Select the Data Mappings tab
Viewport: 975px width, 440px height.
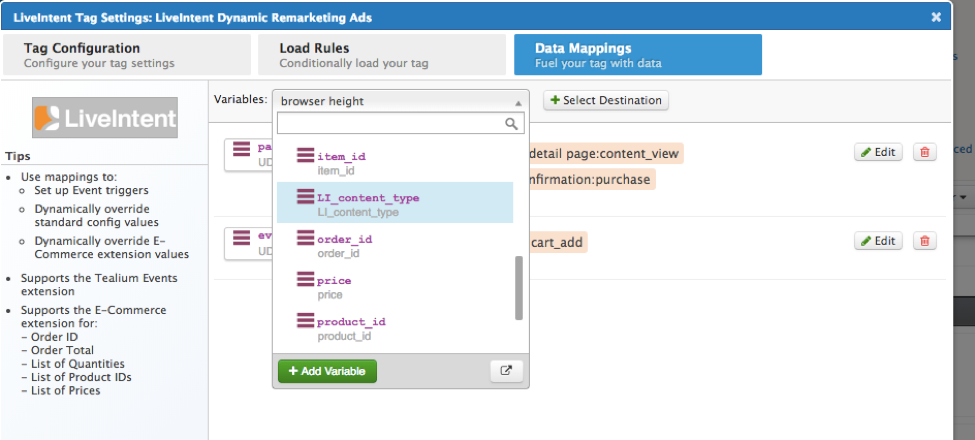637,55
